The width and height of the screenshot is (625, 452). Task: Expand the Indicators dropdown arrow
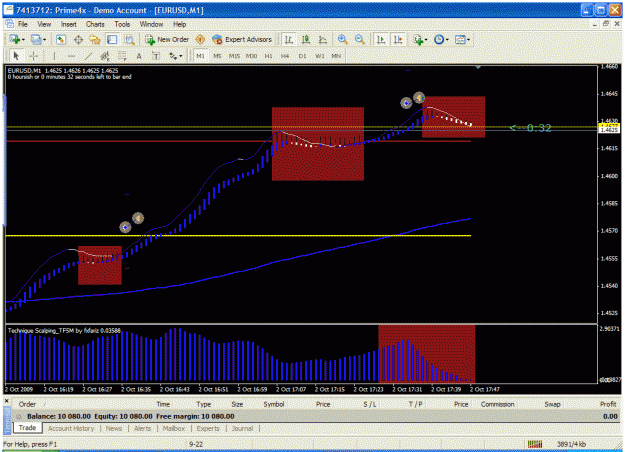click(426, 39)
